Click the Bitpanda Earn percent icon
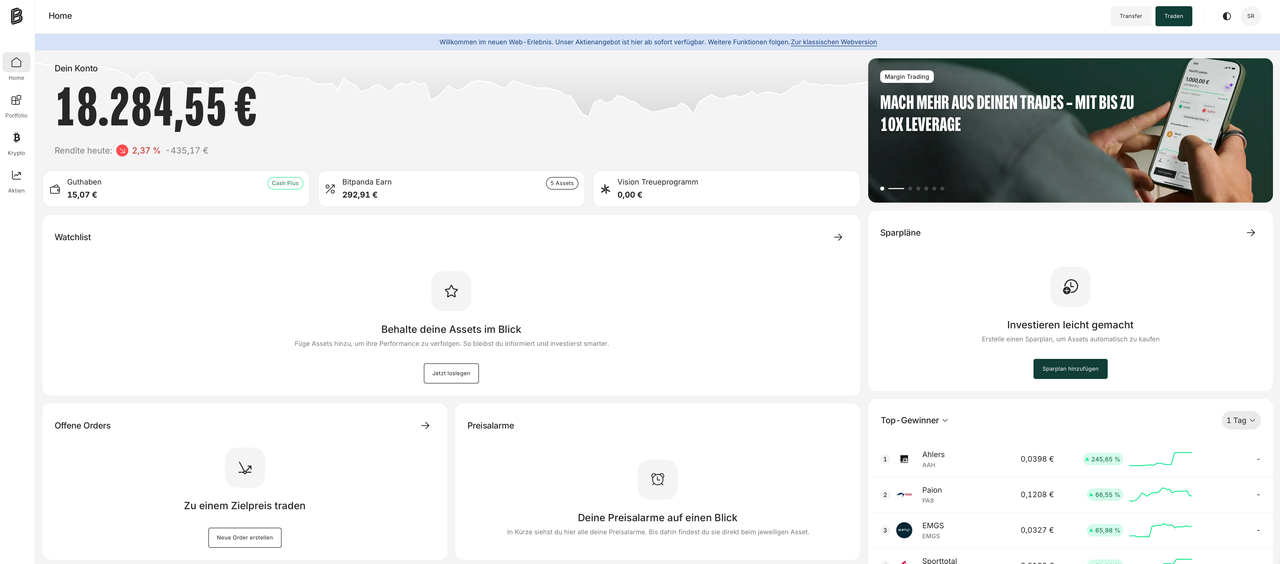Screen dimensions: 1280x564 pos(330,189)
